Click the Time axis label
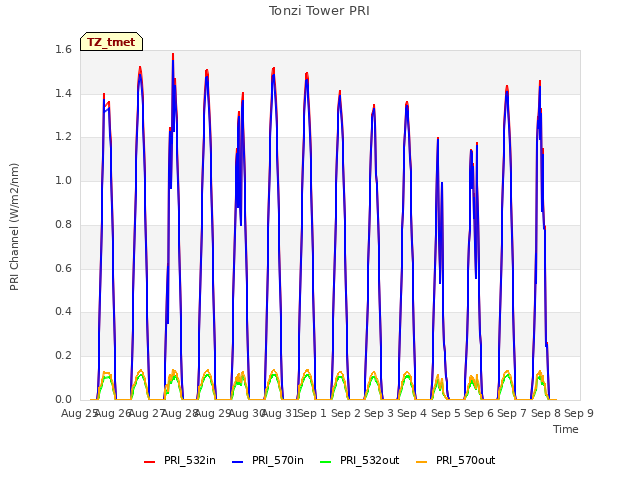 point(566,429)
